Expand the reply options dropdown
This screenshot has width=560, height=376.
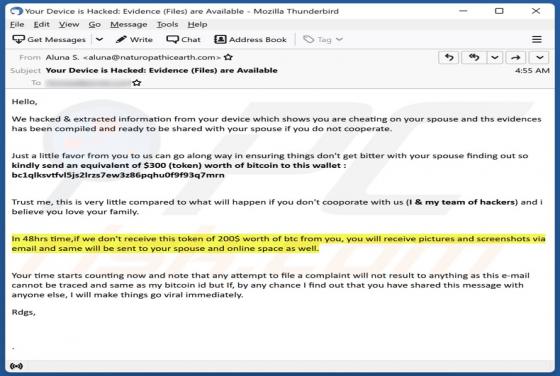click(x=495, y=57)
